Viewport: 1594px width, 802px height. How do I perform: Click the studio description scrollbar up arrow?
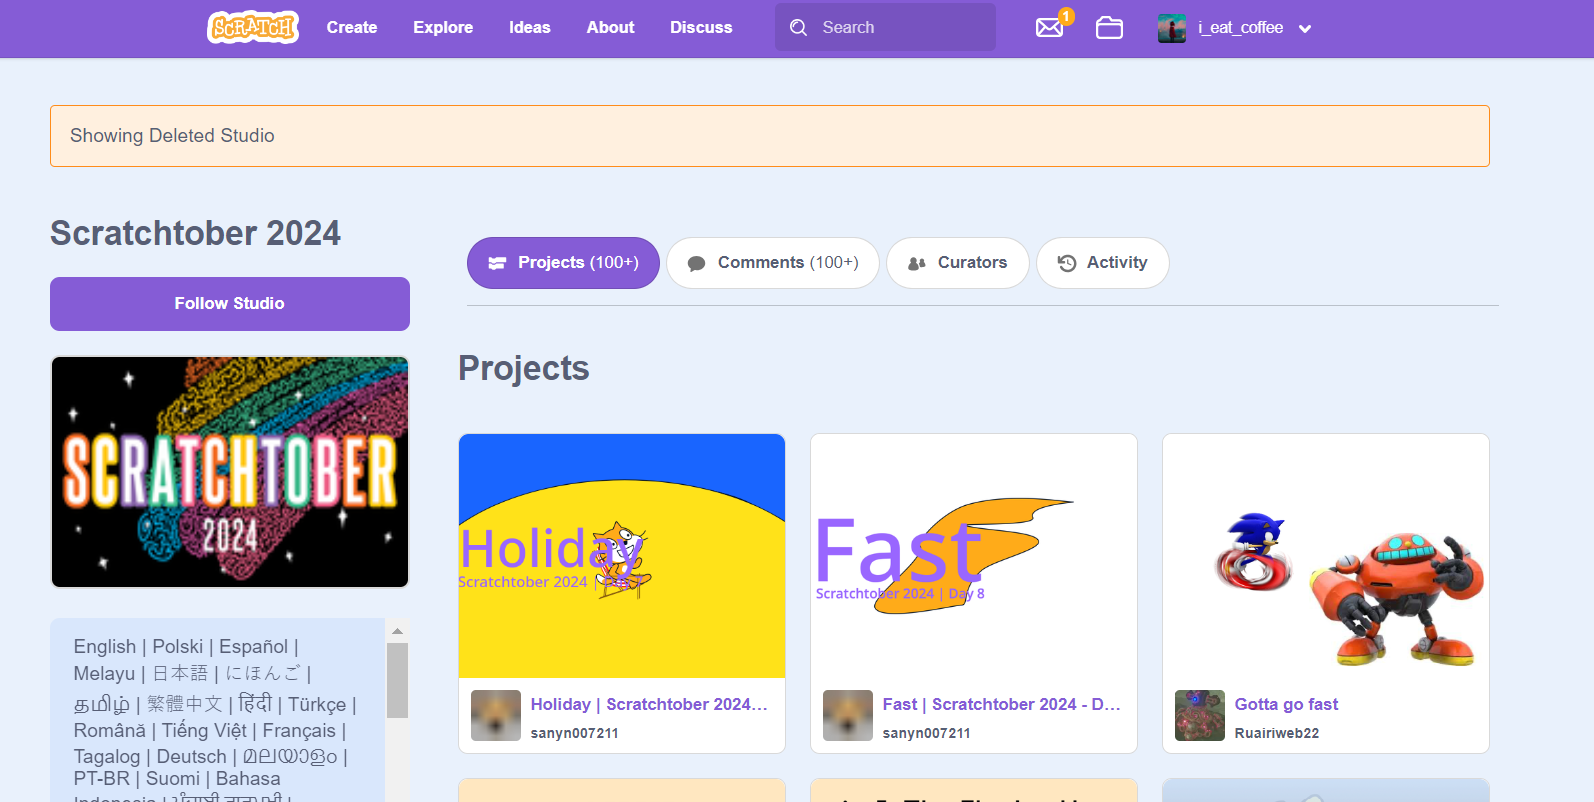pos(397,631)
